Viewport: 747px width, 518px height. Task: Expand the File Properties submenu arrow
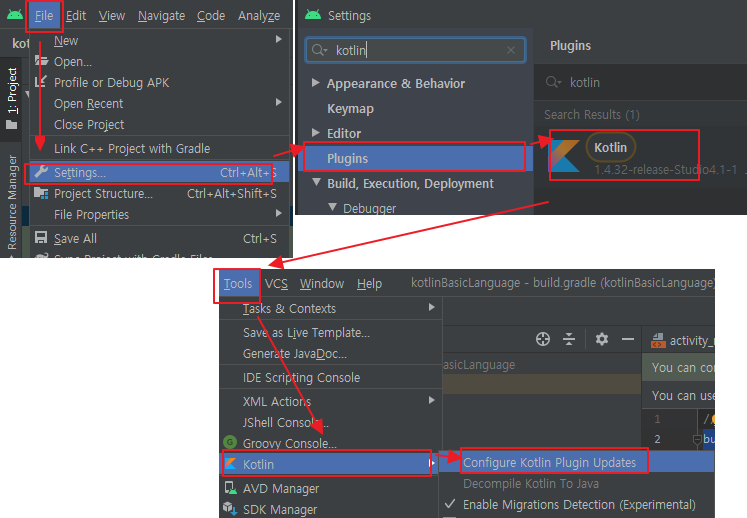pyautogui.click(x=279, y=213)
